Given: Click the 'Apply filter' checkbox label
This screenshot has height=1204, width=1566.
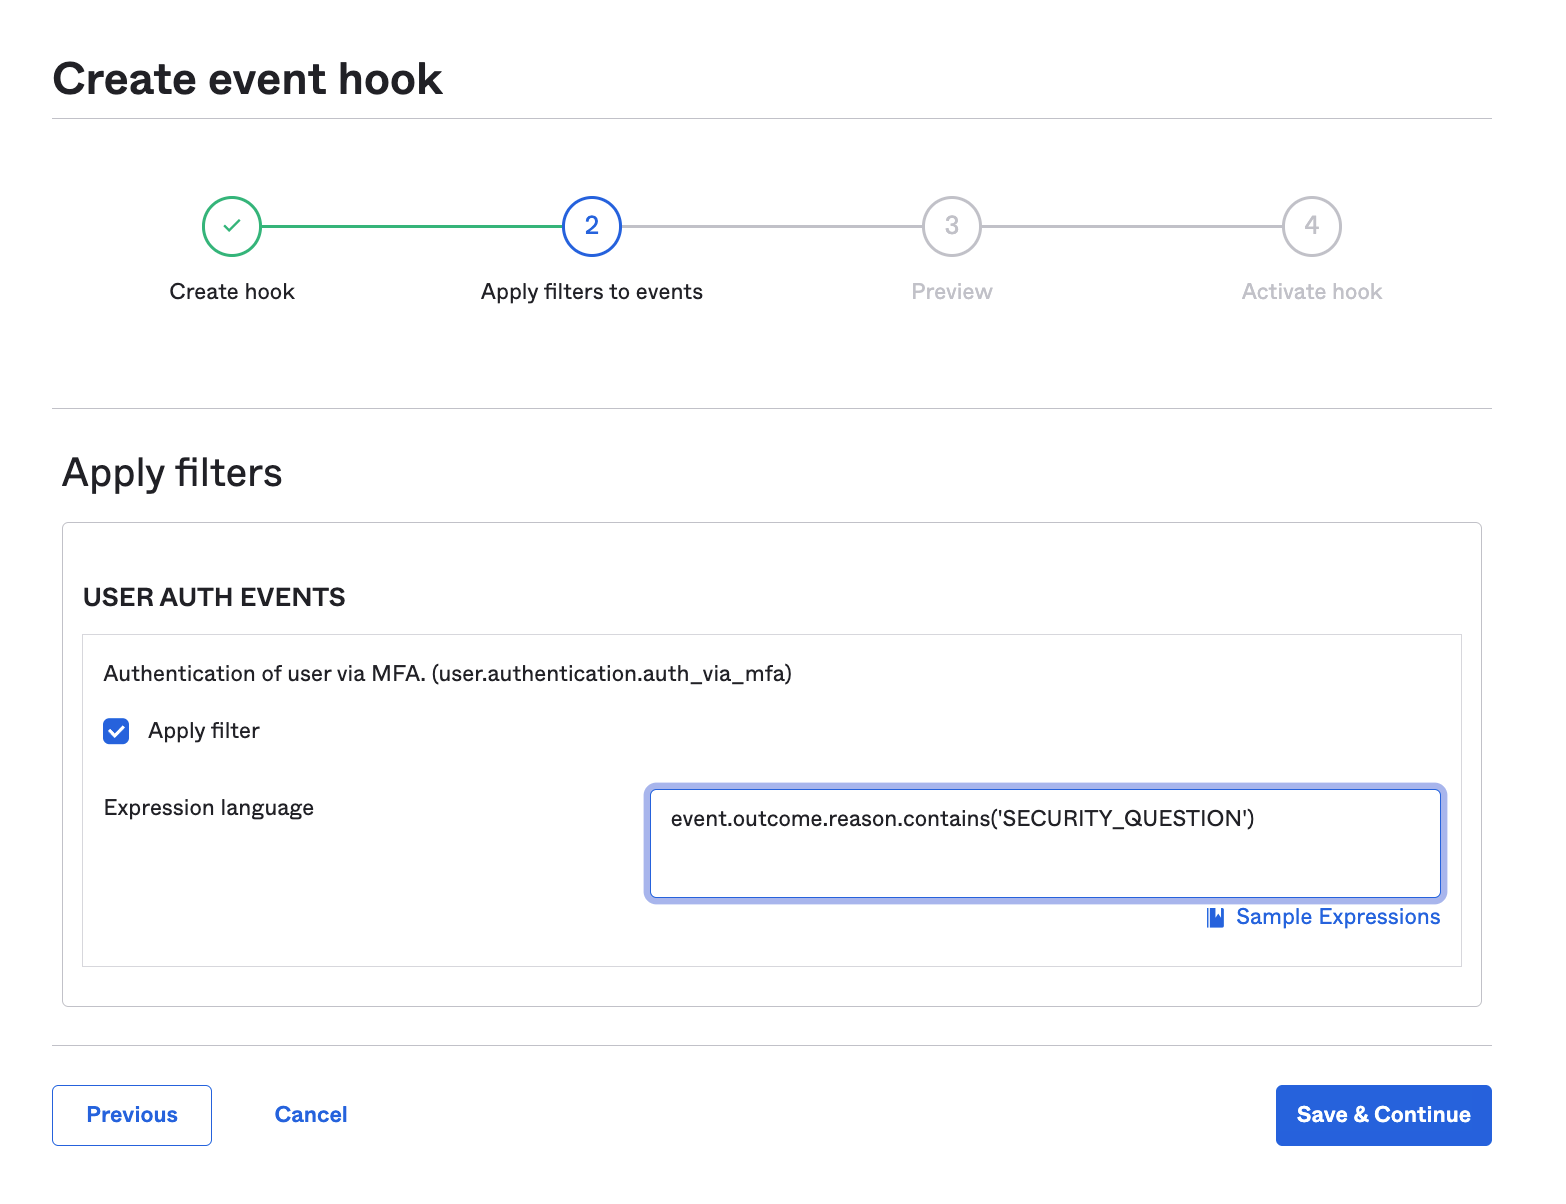Looking at the screenshot, I should pos(204,731).
